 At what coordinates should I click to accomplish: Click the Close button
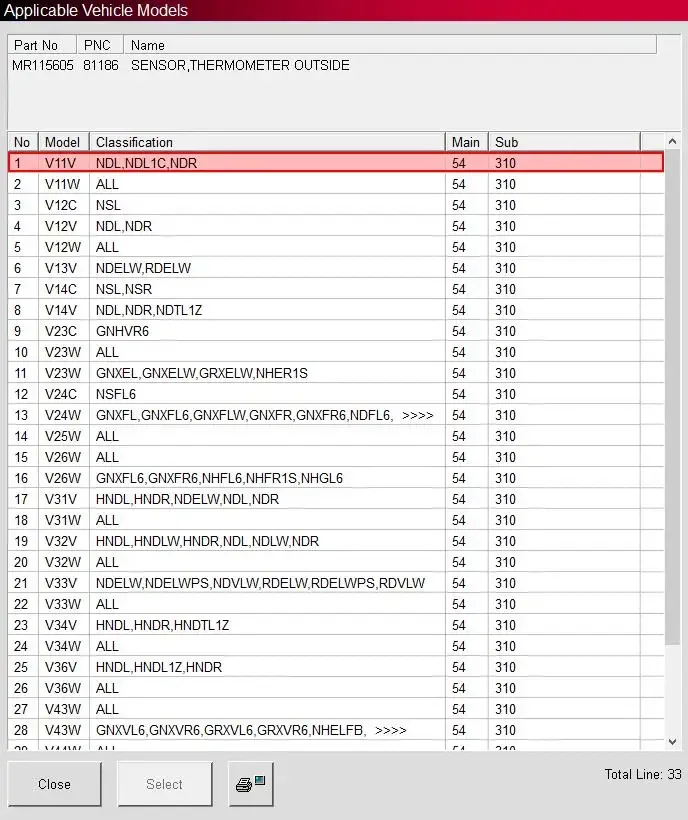[x=54, y=784]
